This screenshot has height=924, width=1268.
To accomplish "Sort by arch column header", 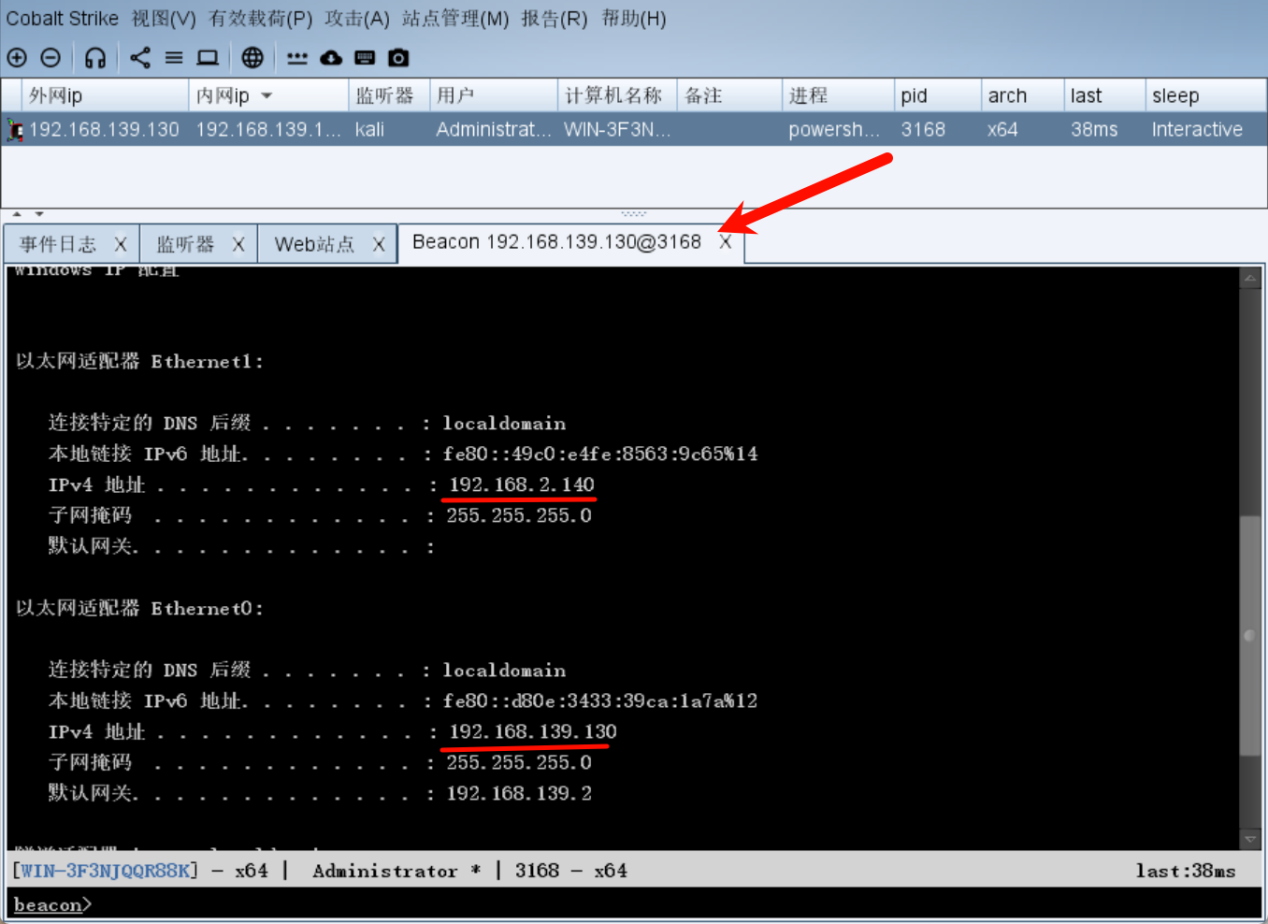I will tap(1022, 96).
